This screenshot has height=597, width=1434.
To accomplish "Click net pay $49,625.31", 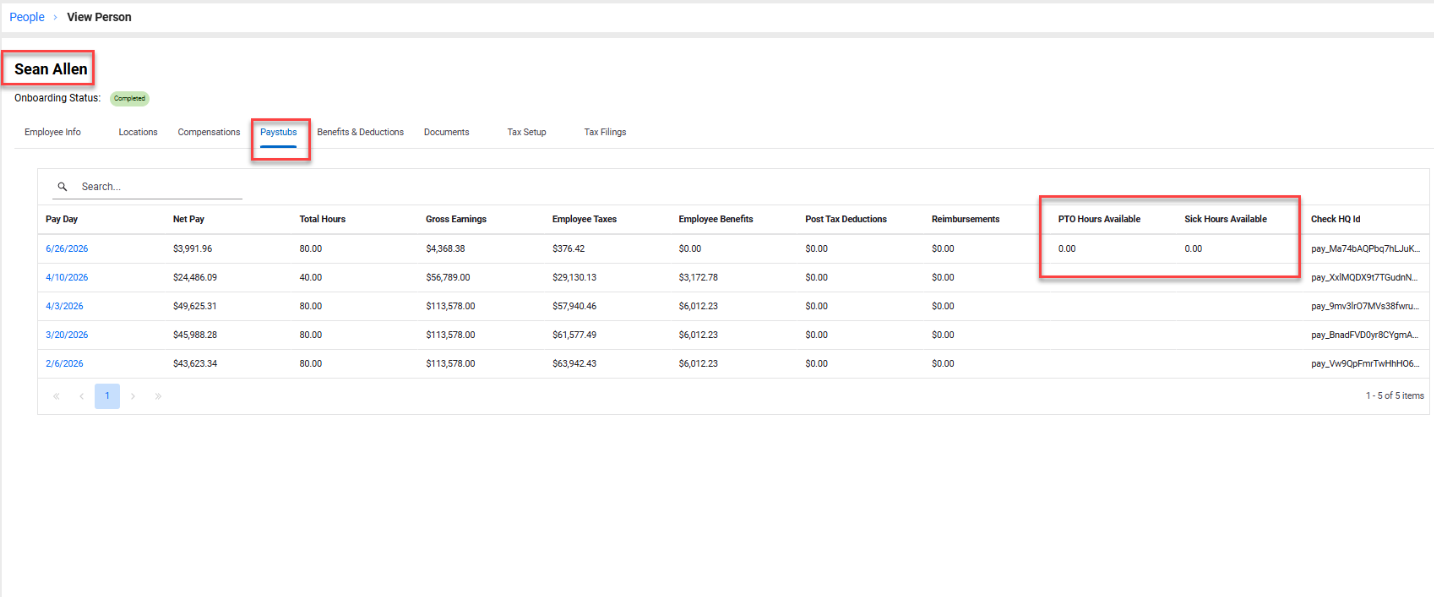I will pyautogui.click(x=195, y=306).
